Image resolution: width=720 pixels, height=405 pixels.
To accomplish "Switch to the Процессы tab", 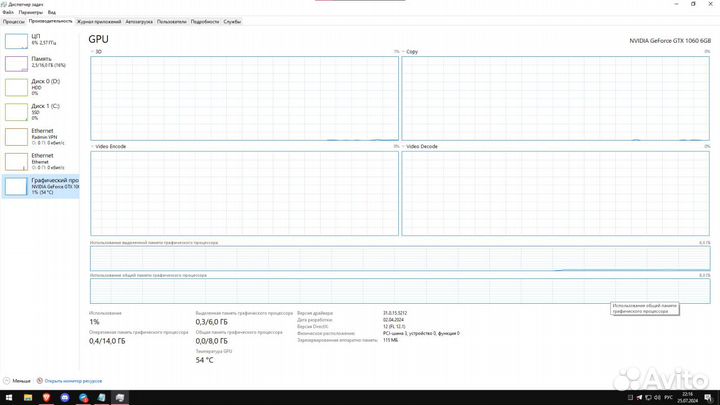I will click(14, 22).
